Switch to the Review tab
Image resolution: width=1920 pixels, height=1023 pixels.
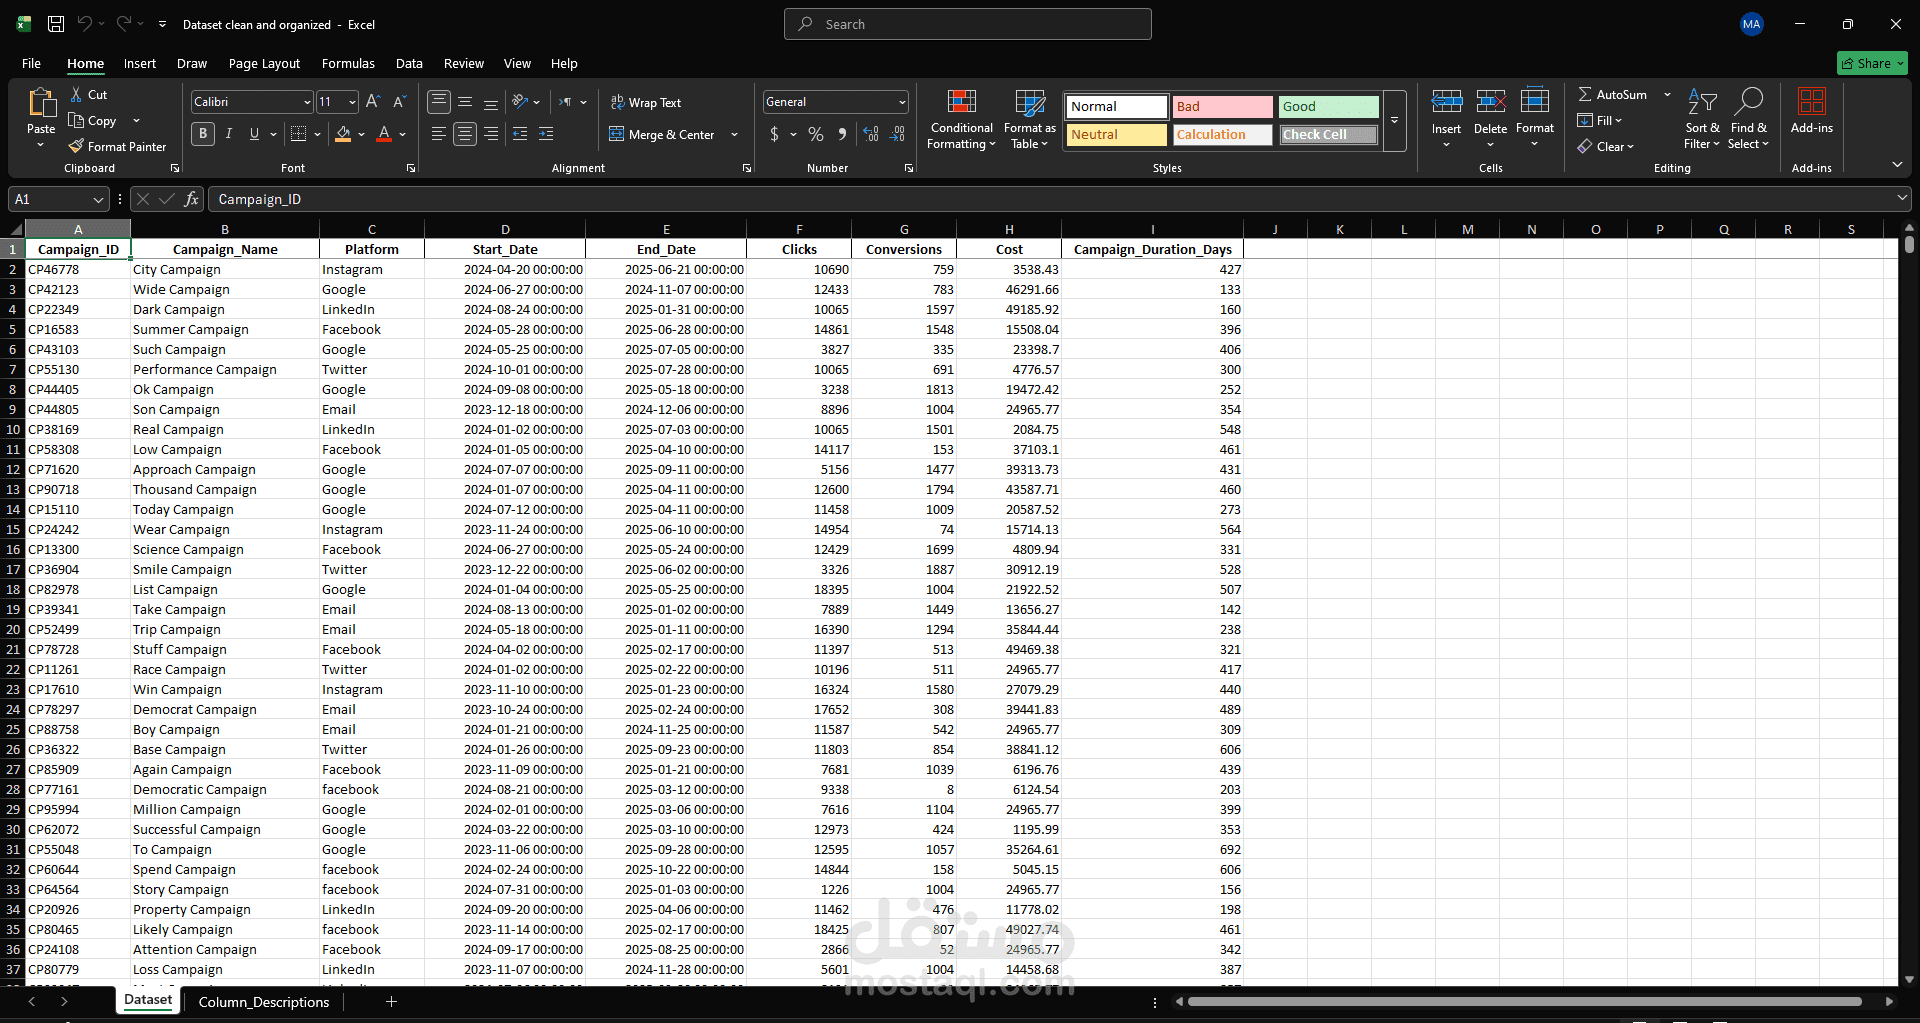coord(464,63)
